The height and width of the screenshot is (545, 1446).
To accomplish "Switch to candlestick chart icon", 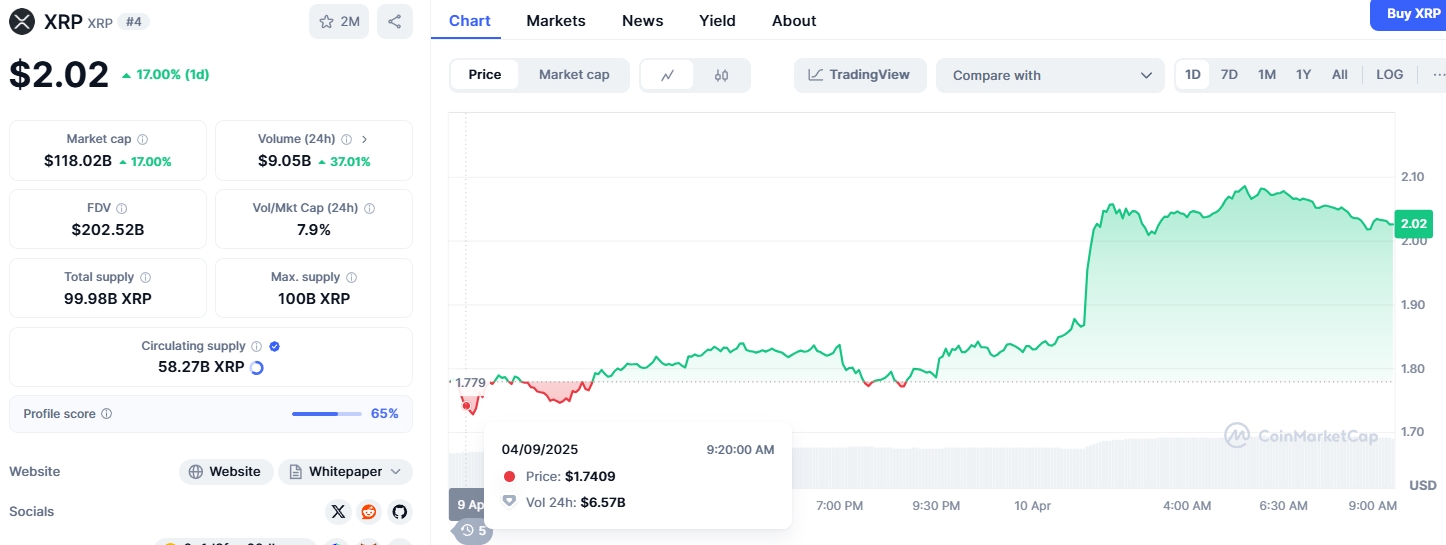I will click(721, 75).
